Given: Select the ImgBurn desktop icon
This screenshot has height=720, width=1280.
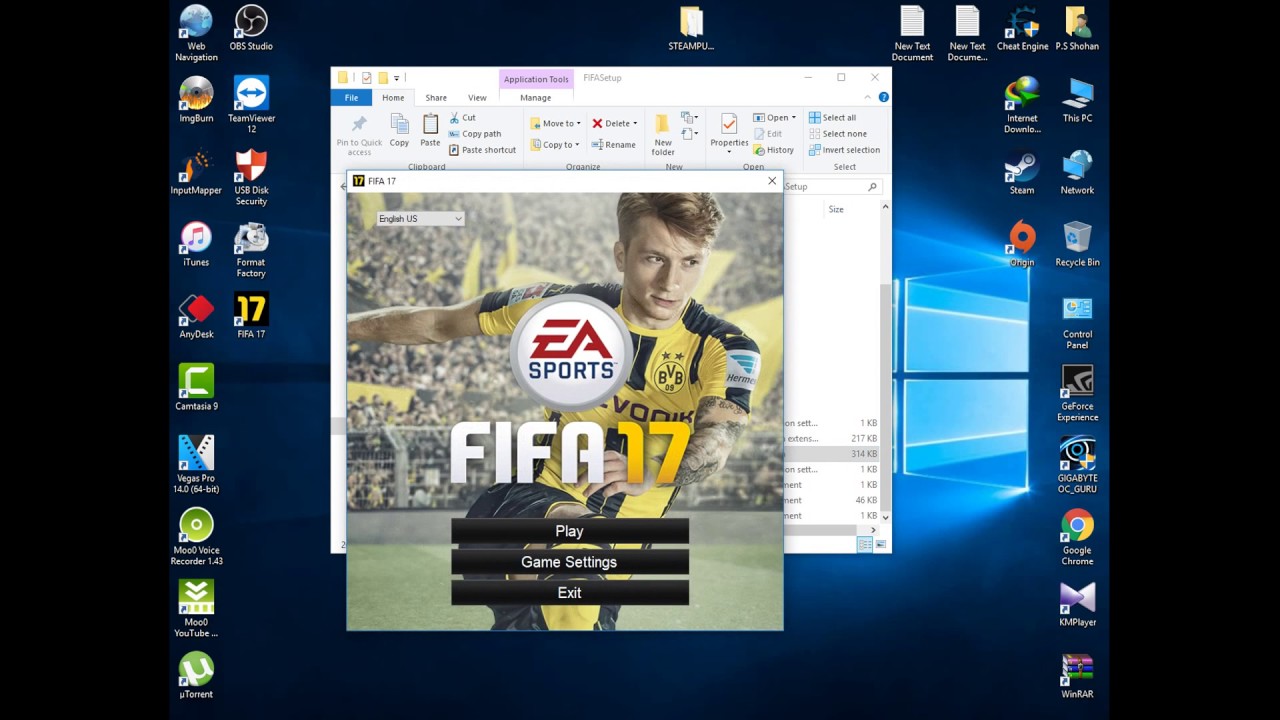Looking at the screenshot, I should coord(196,100).
